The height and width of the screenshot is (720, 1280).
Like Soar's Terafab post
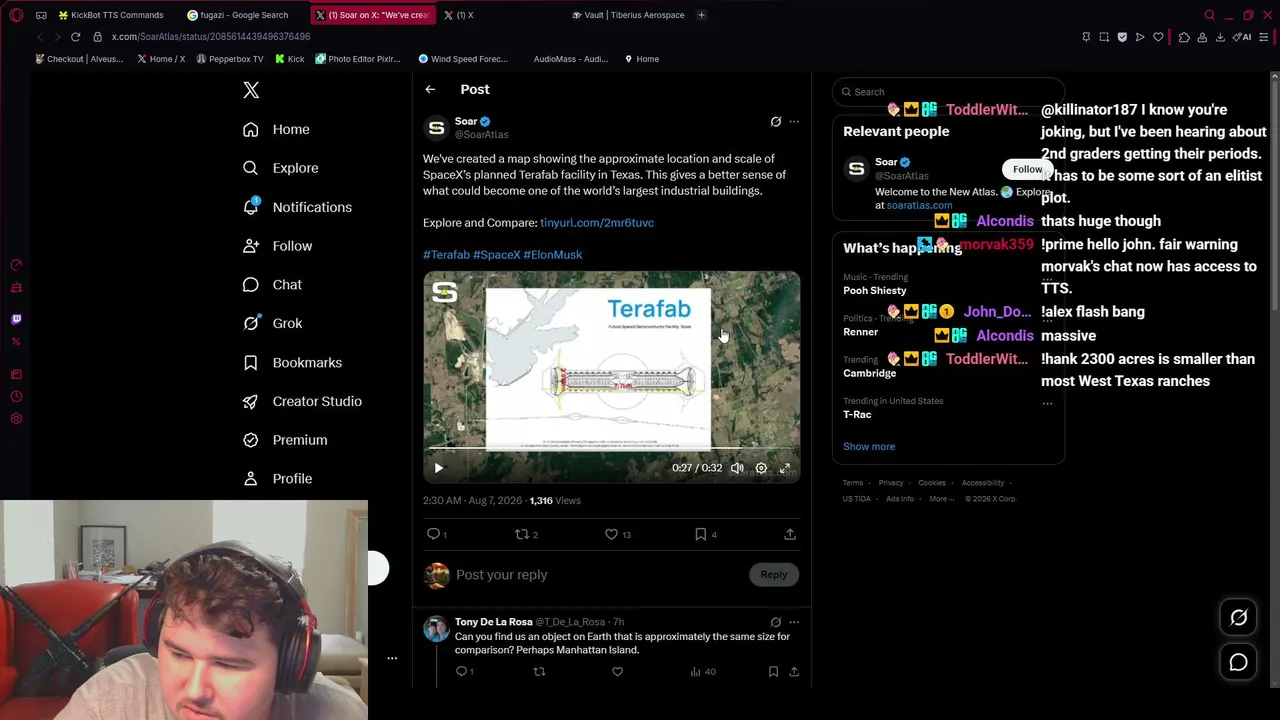(x=611, y=534)
